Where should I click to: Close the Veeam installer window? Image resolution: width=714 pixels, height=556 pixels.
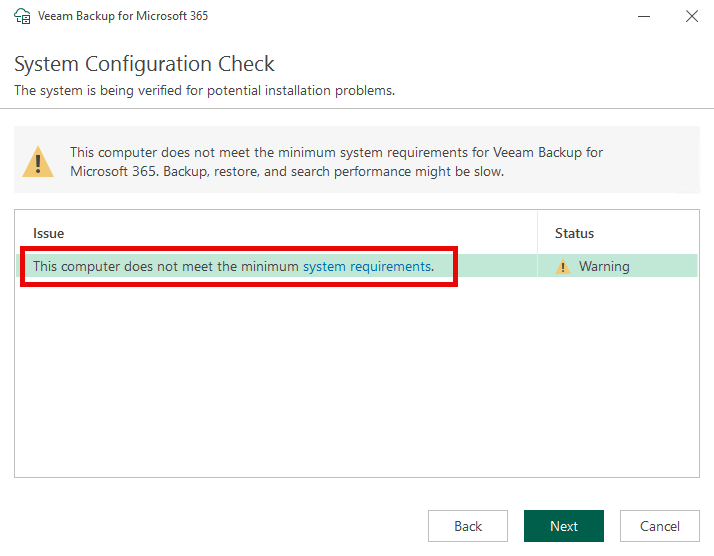click(x=691, y=17)
